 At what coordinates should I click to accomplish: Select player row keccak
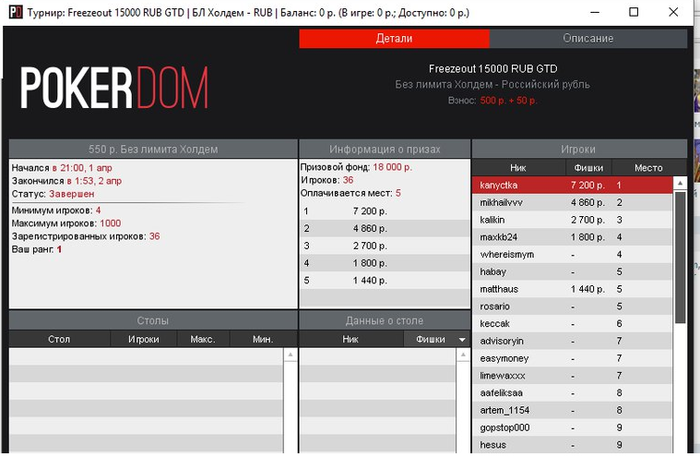pos(572,324)
